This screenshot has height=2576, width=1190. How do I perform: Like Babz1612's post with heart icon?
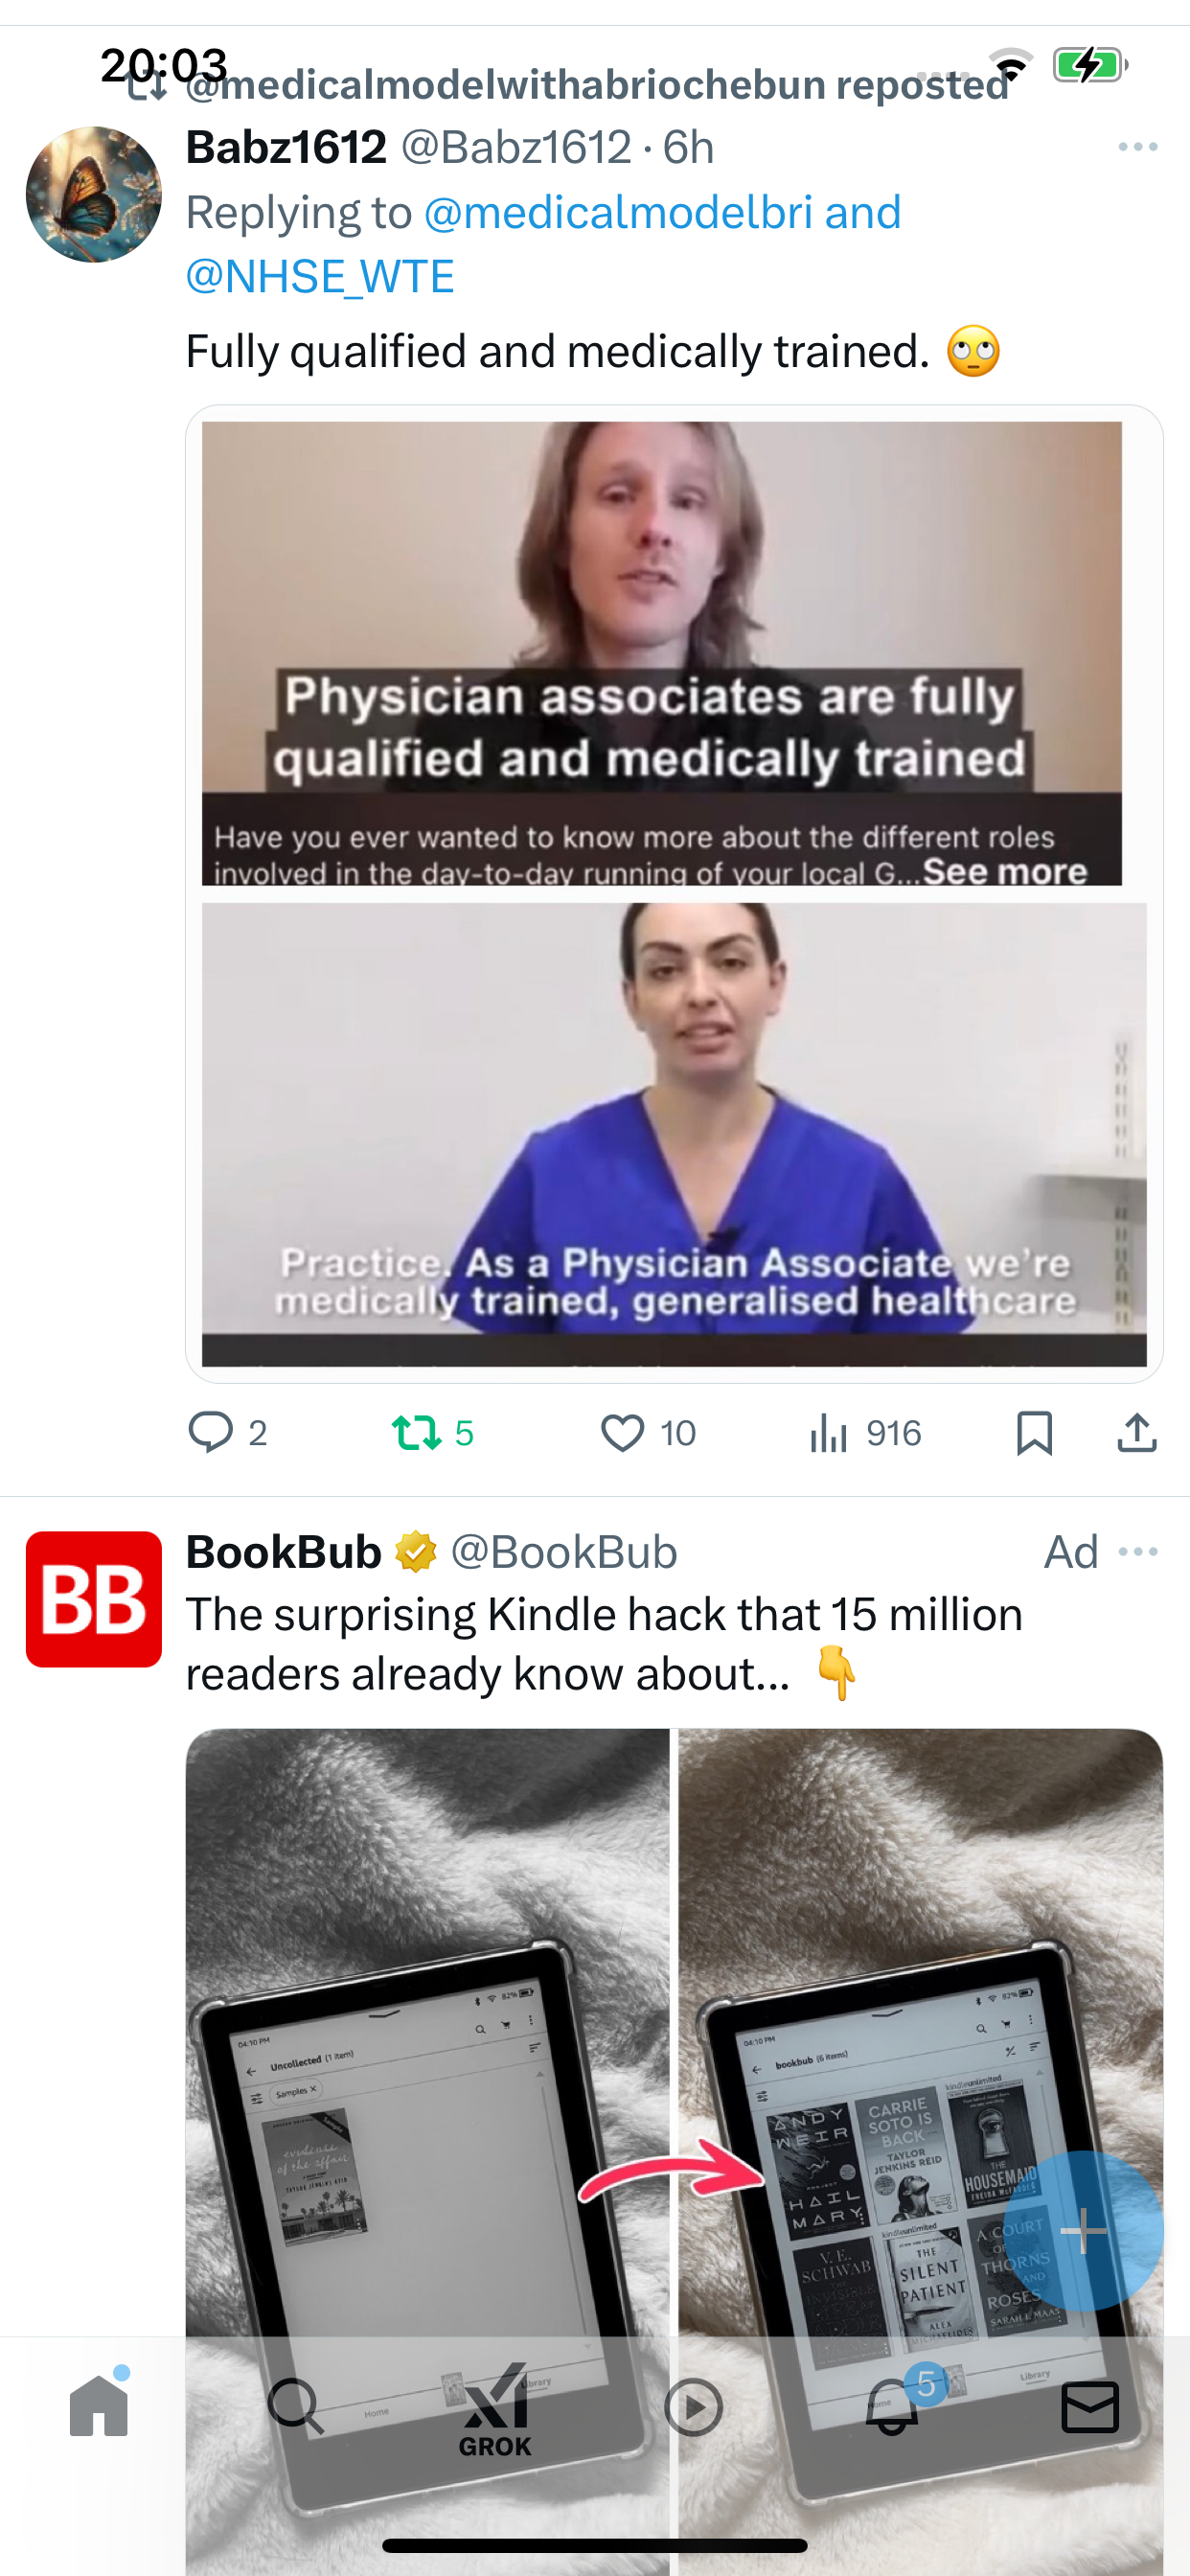[622, 1433]
